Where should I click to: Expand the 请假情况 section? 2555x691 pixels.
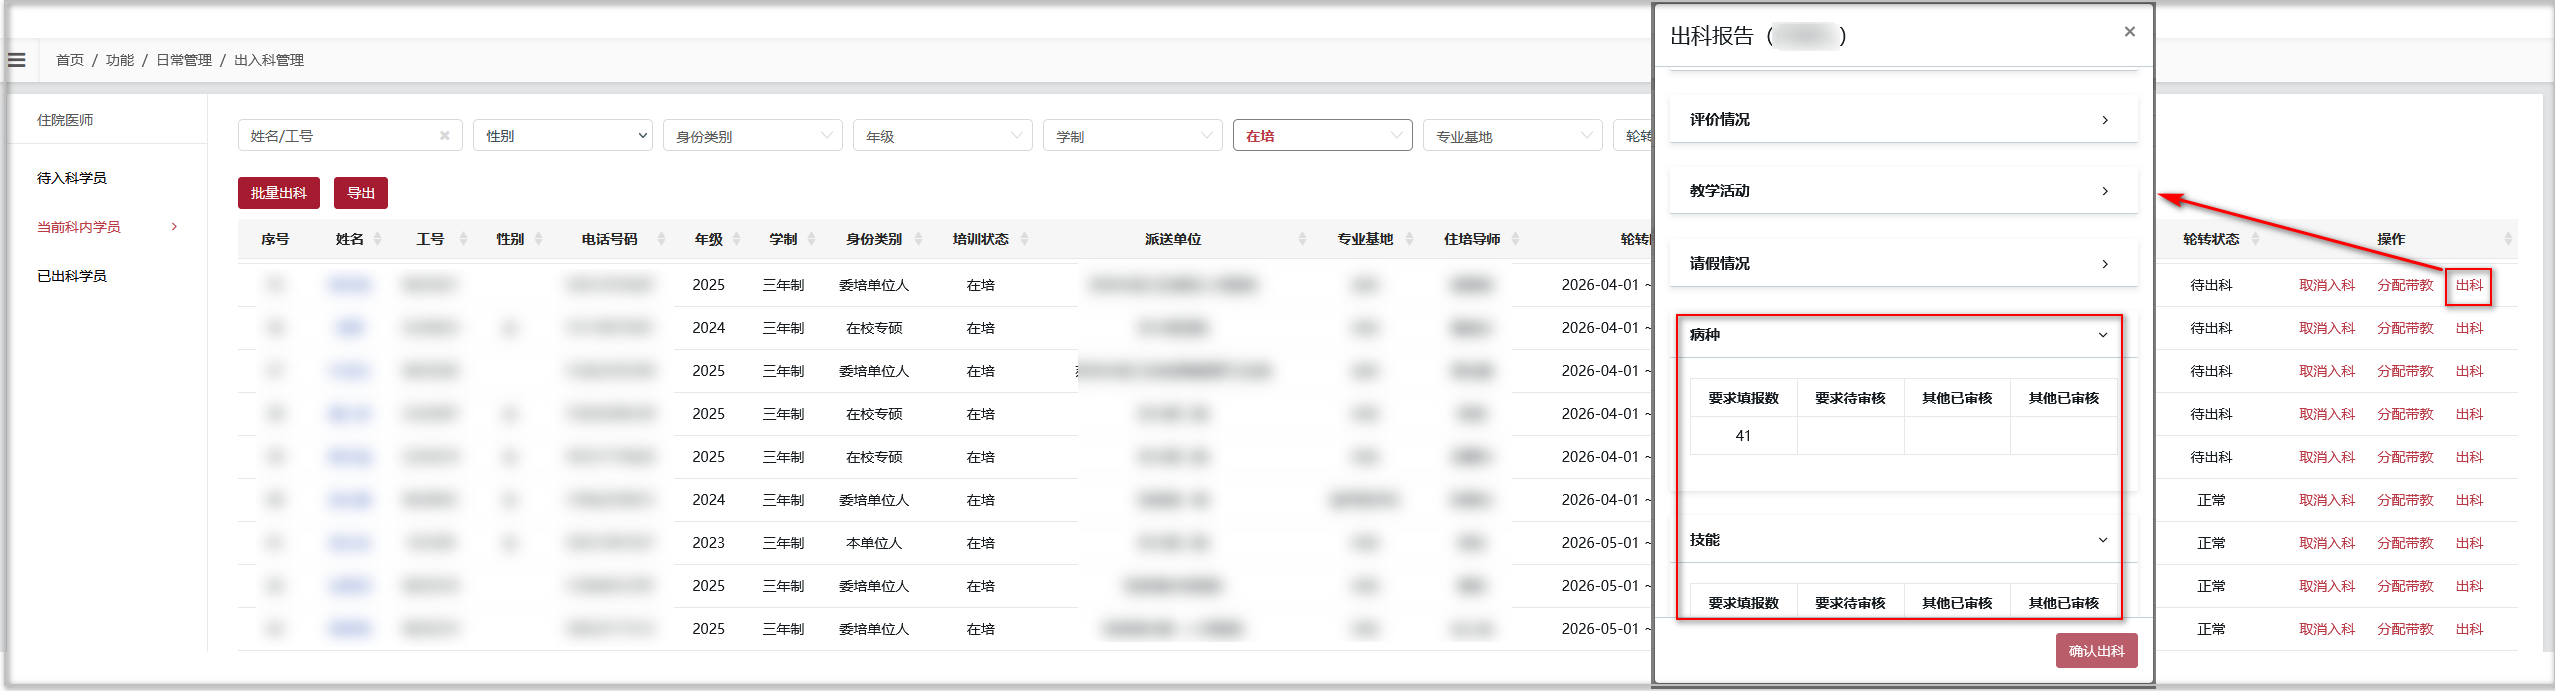1903,263
